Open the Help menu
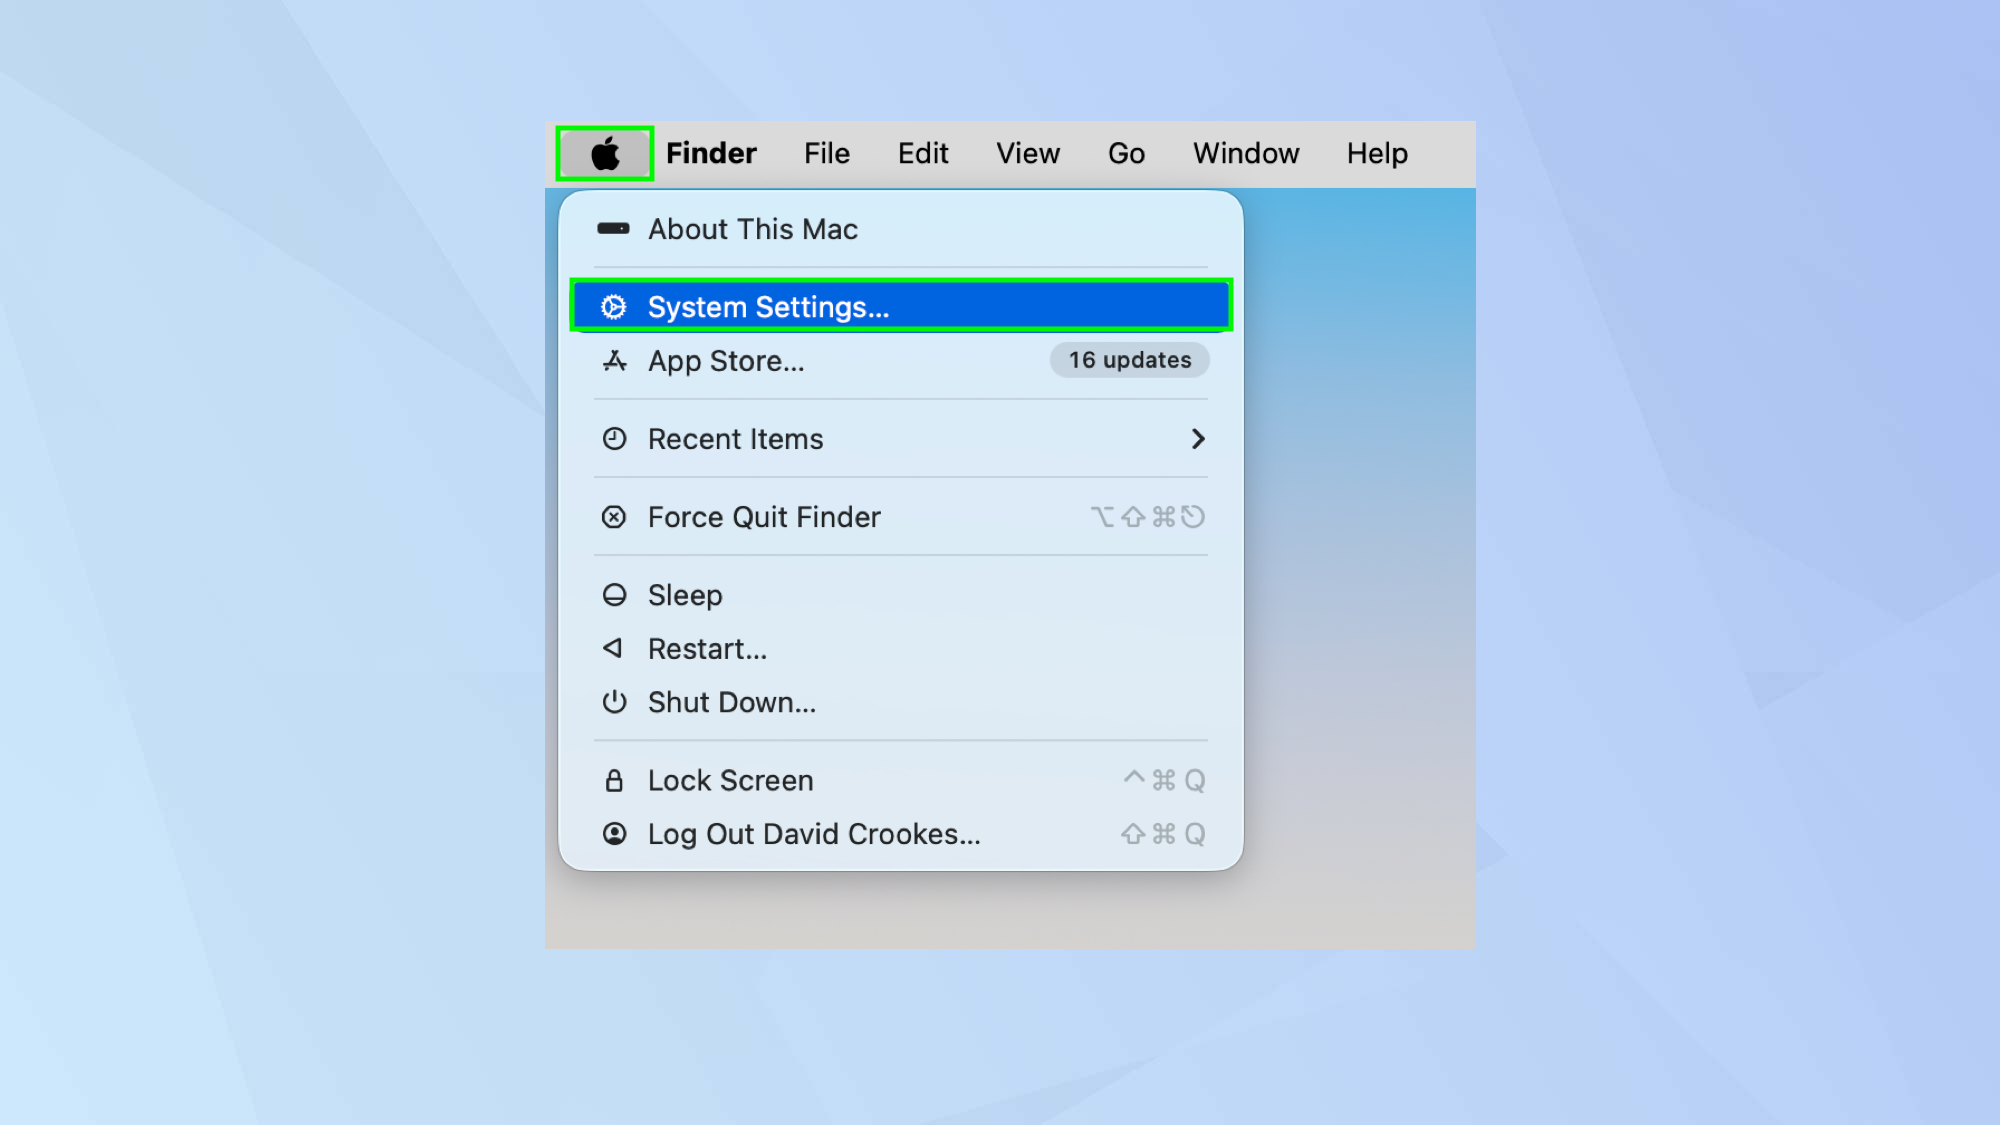 1377,153
